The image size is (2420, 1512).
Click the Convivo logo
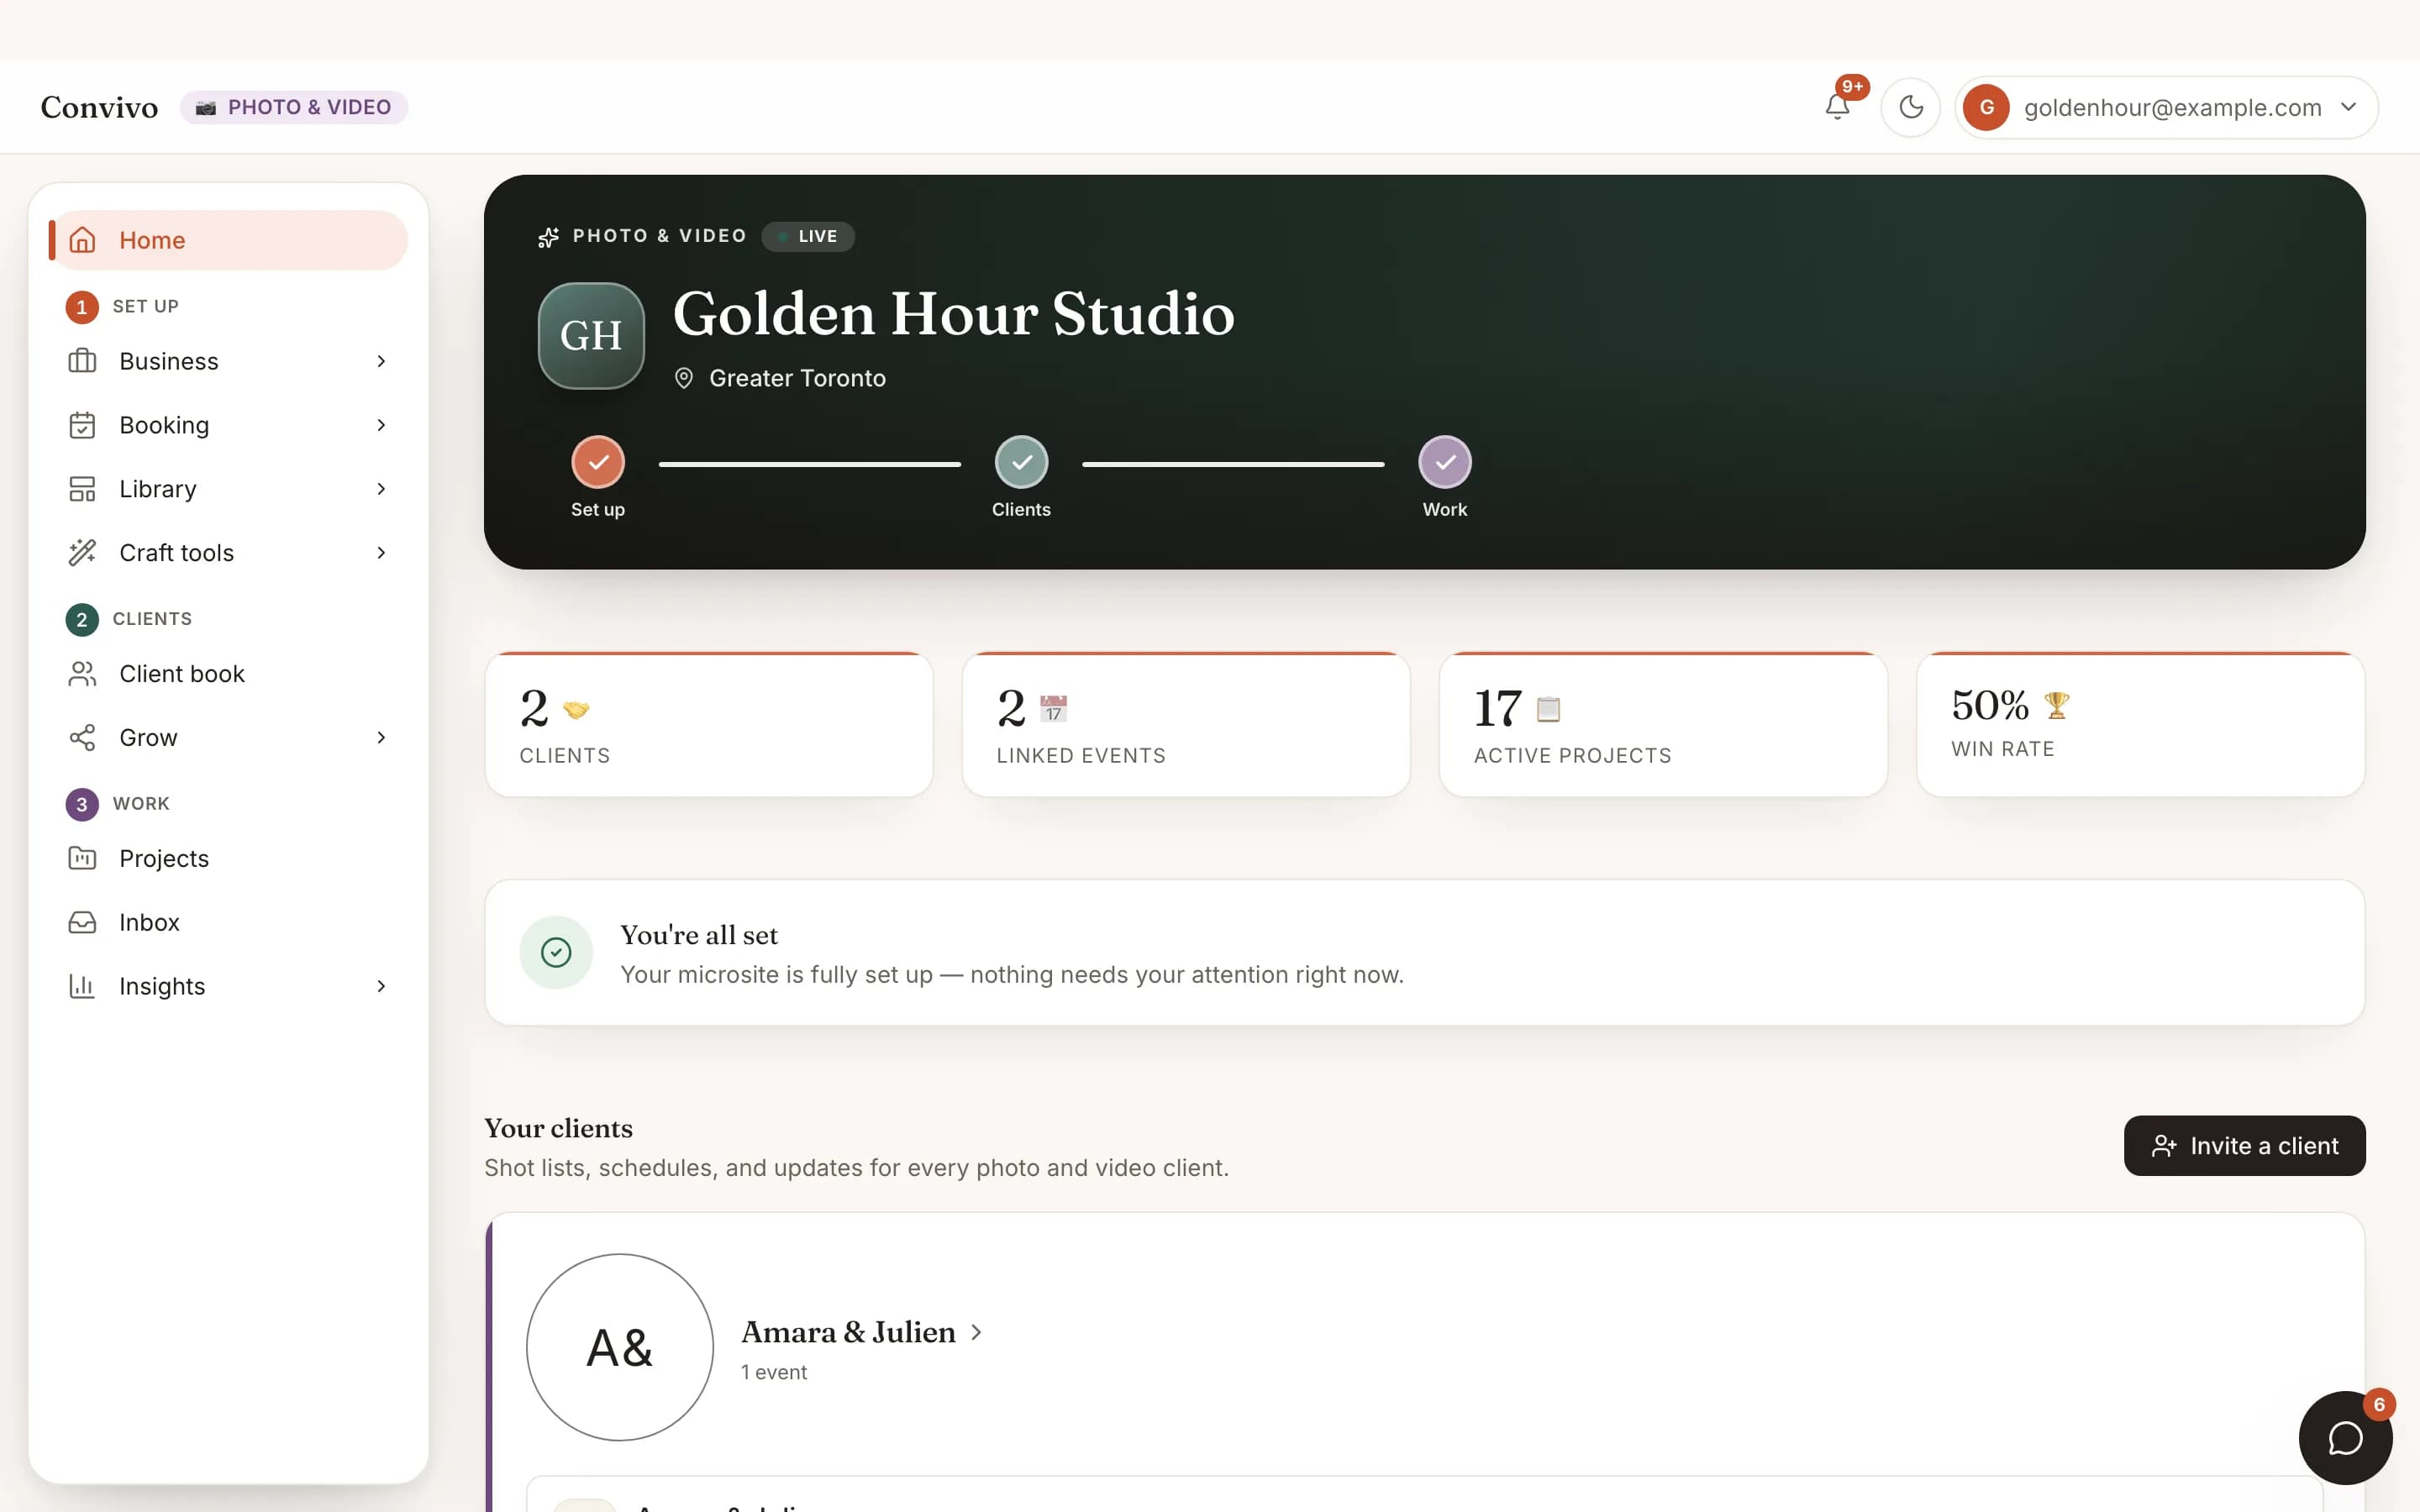99,107
